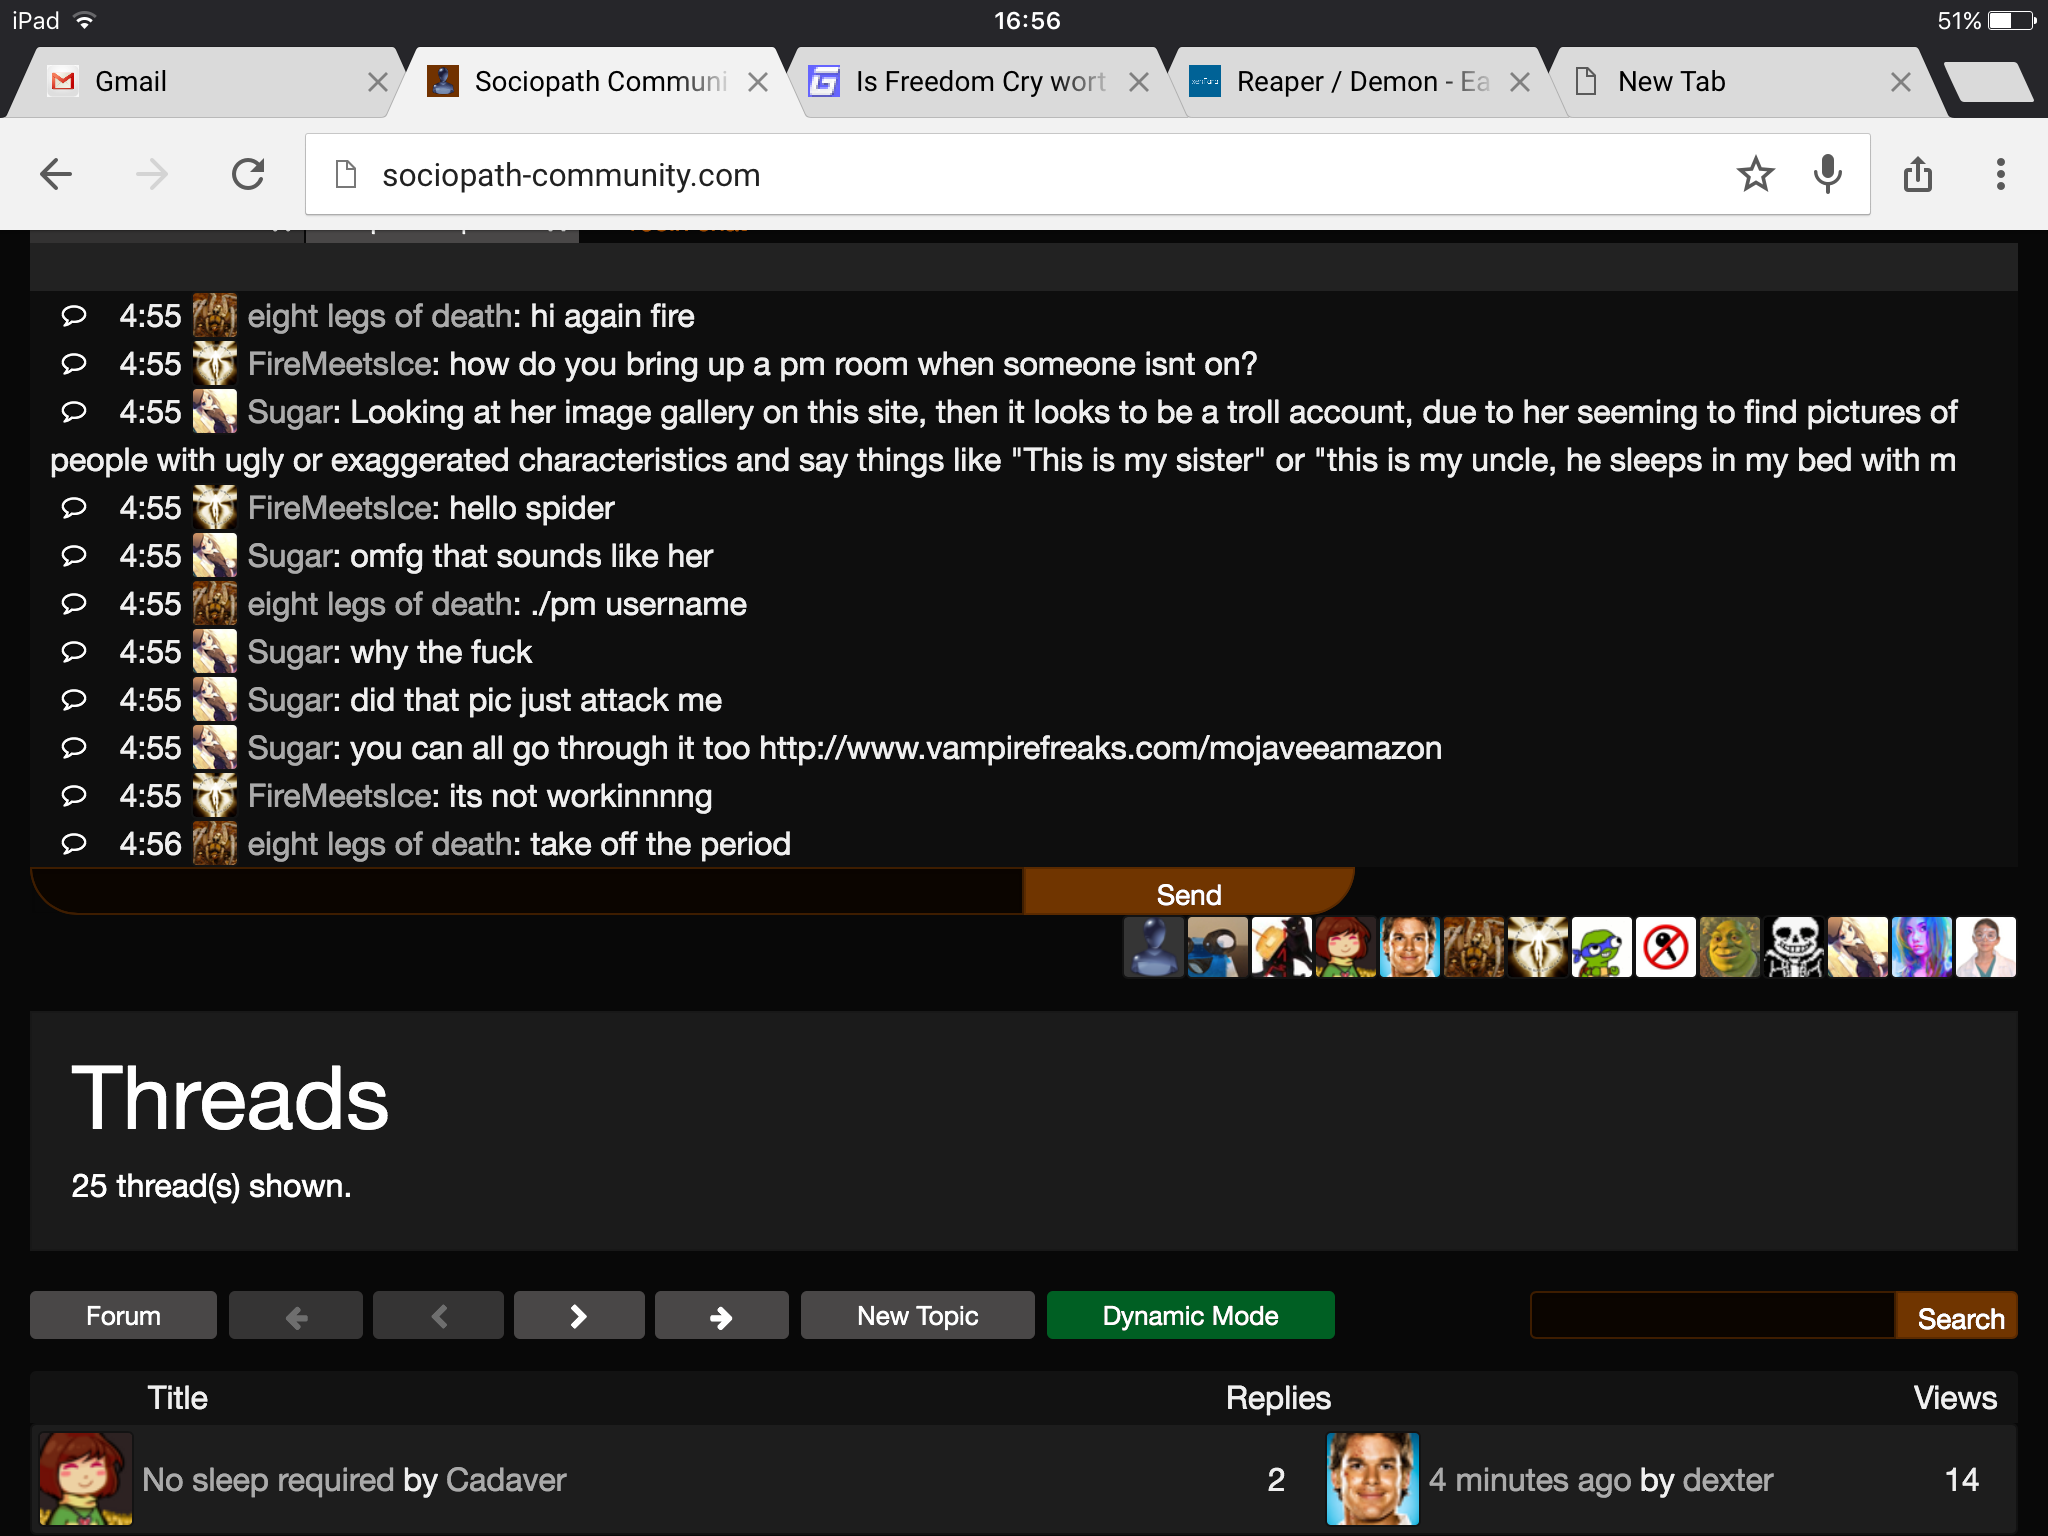The height and width of the screenshot is (1536, 2048).
Task: Click Sugar's name on "why the fuck" message
Action: coord(290,652)
